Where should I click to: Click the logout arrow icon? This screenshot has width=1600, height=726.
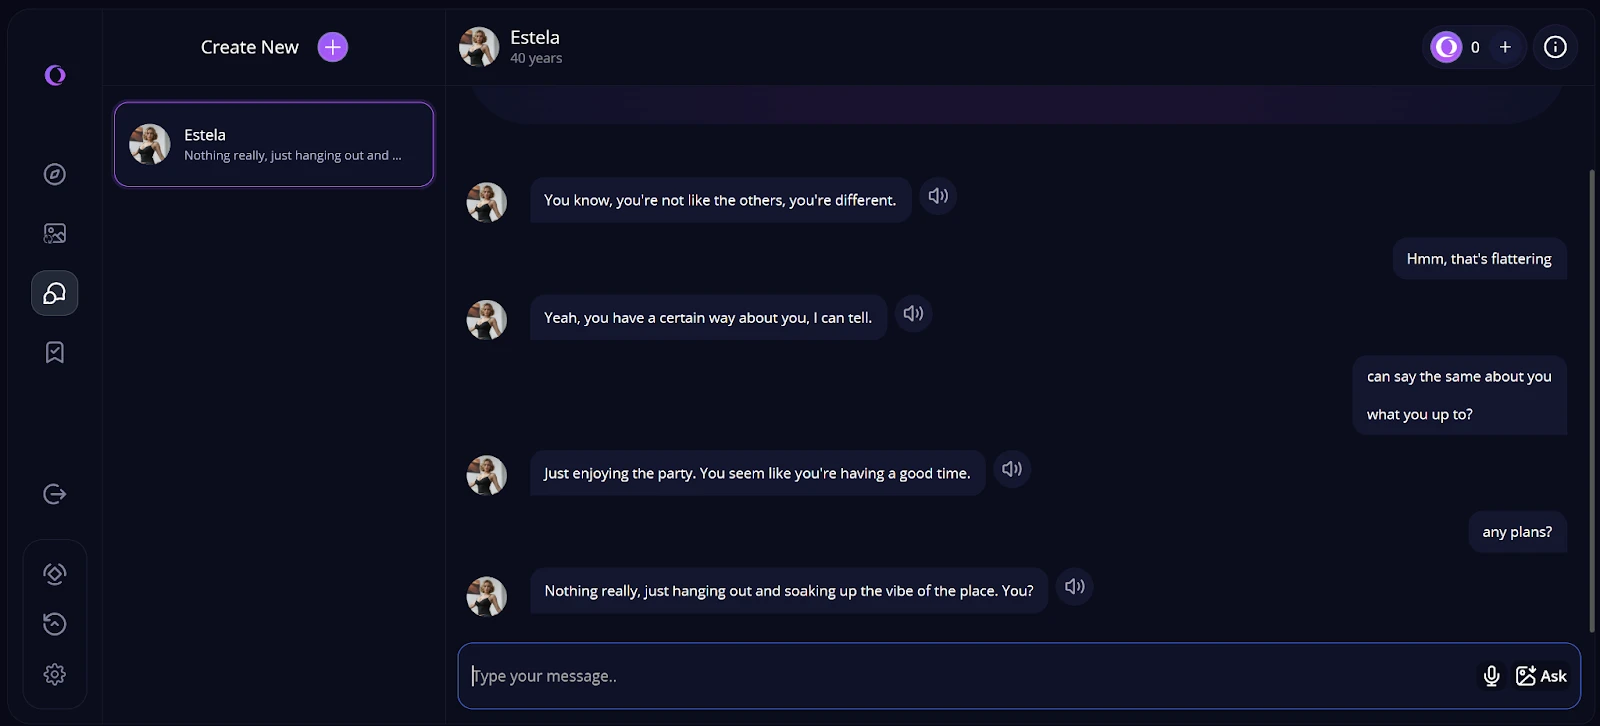[55, 494]
